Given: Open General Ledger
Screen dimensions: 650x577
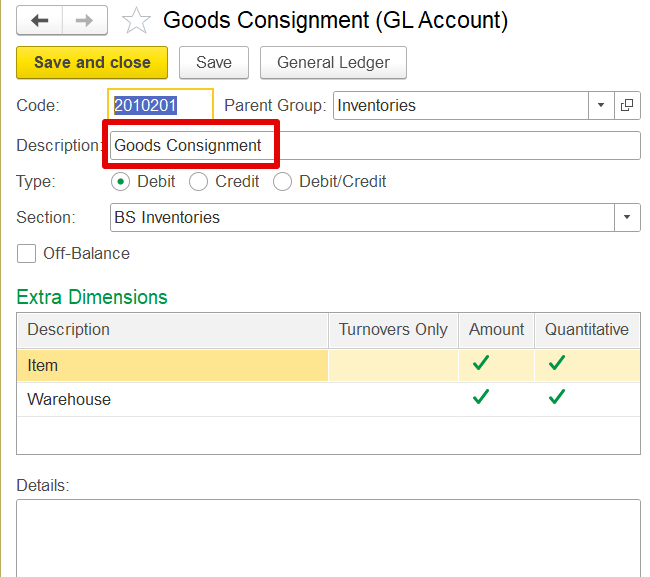Looking at the screenshot, I should 333,62.
